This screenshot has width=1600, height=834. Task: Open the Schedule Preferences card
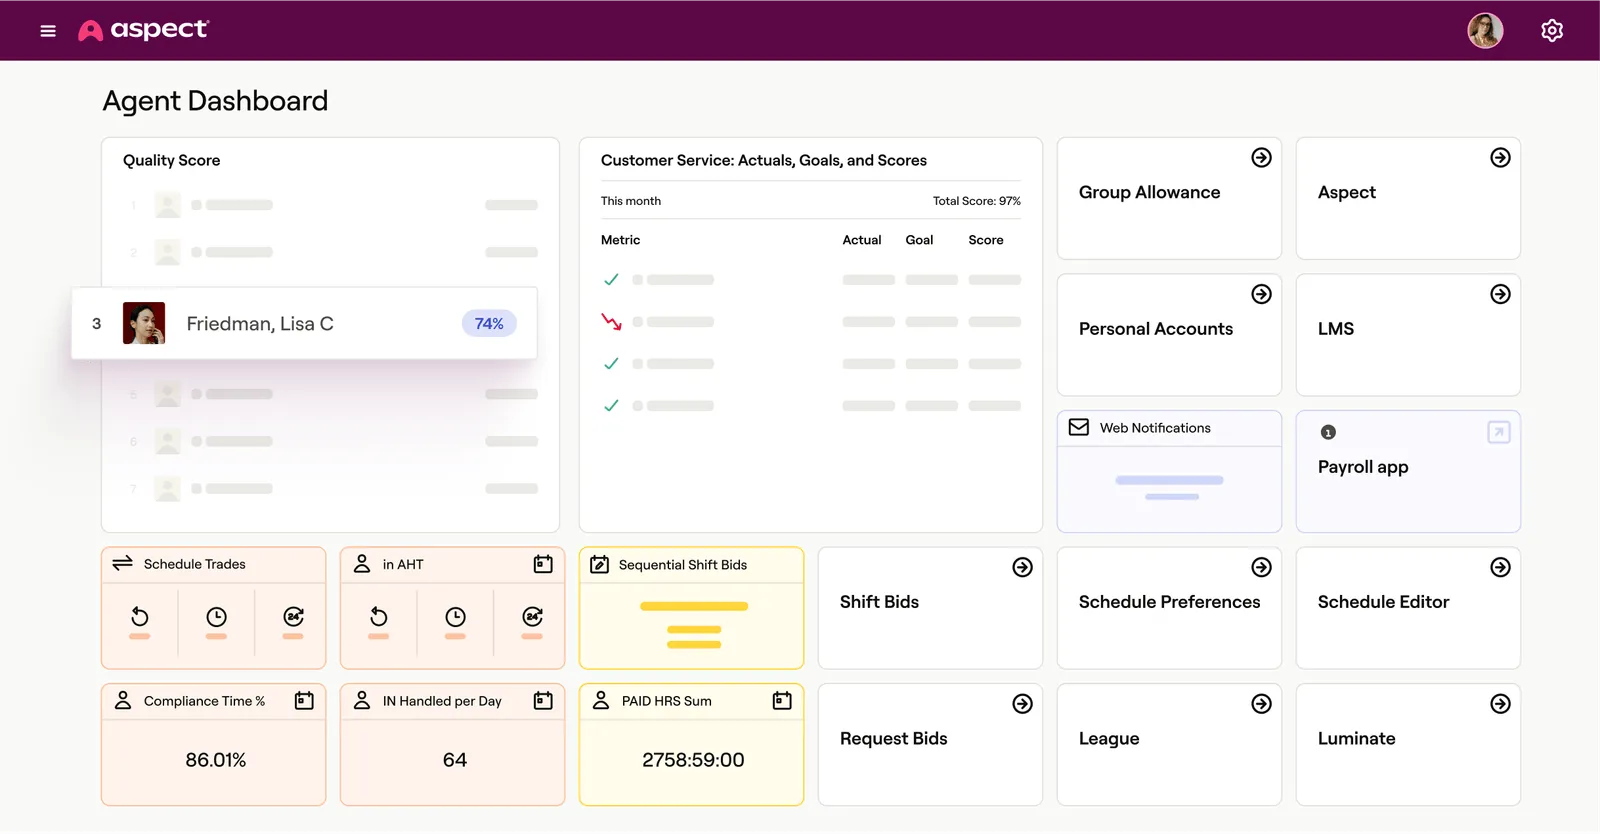click(x=1169, y=608)
